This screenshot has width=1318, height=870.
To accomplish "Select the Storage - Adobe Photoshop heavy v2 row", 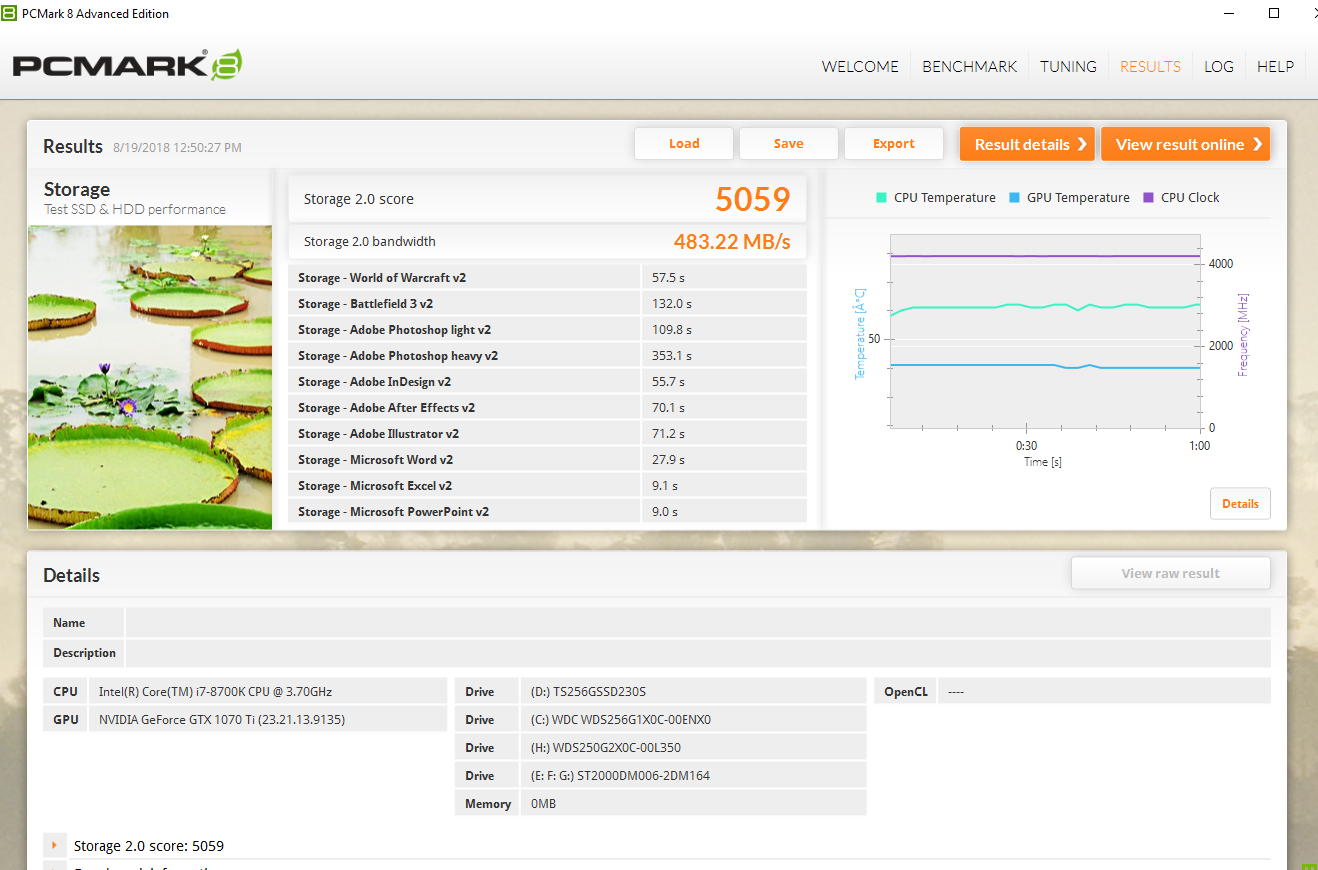I will (547, 355).
